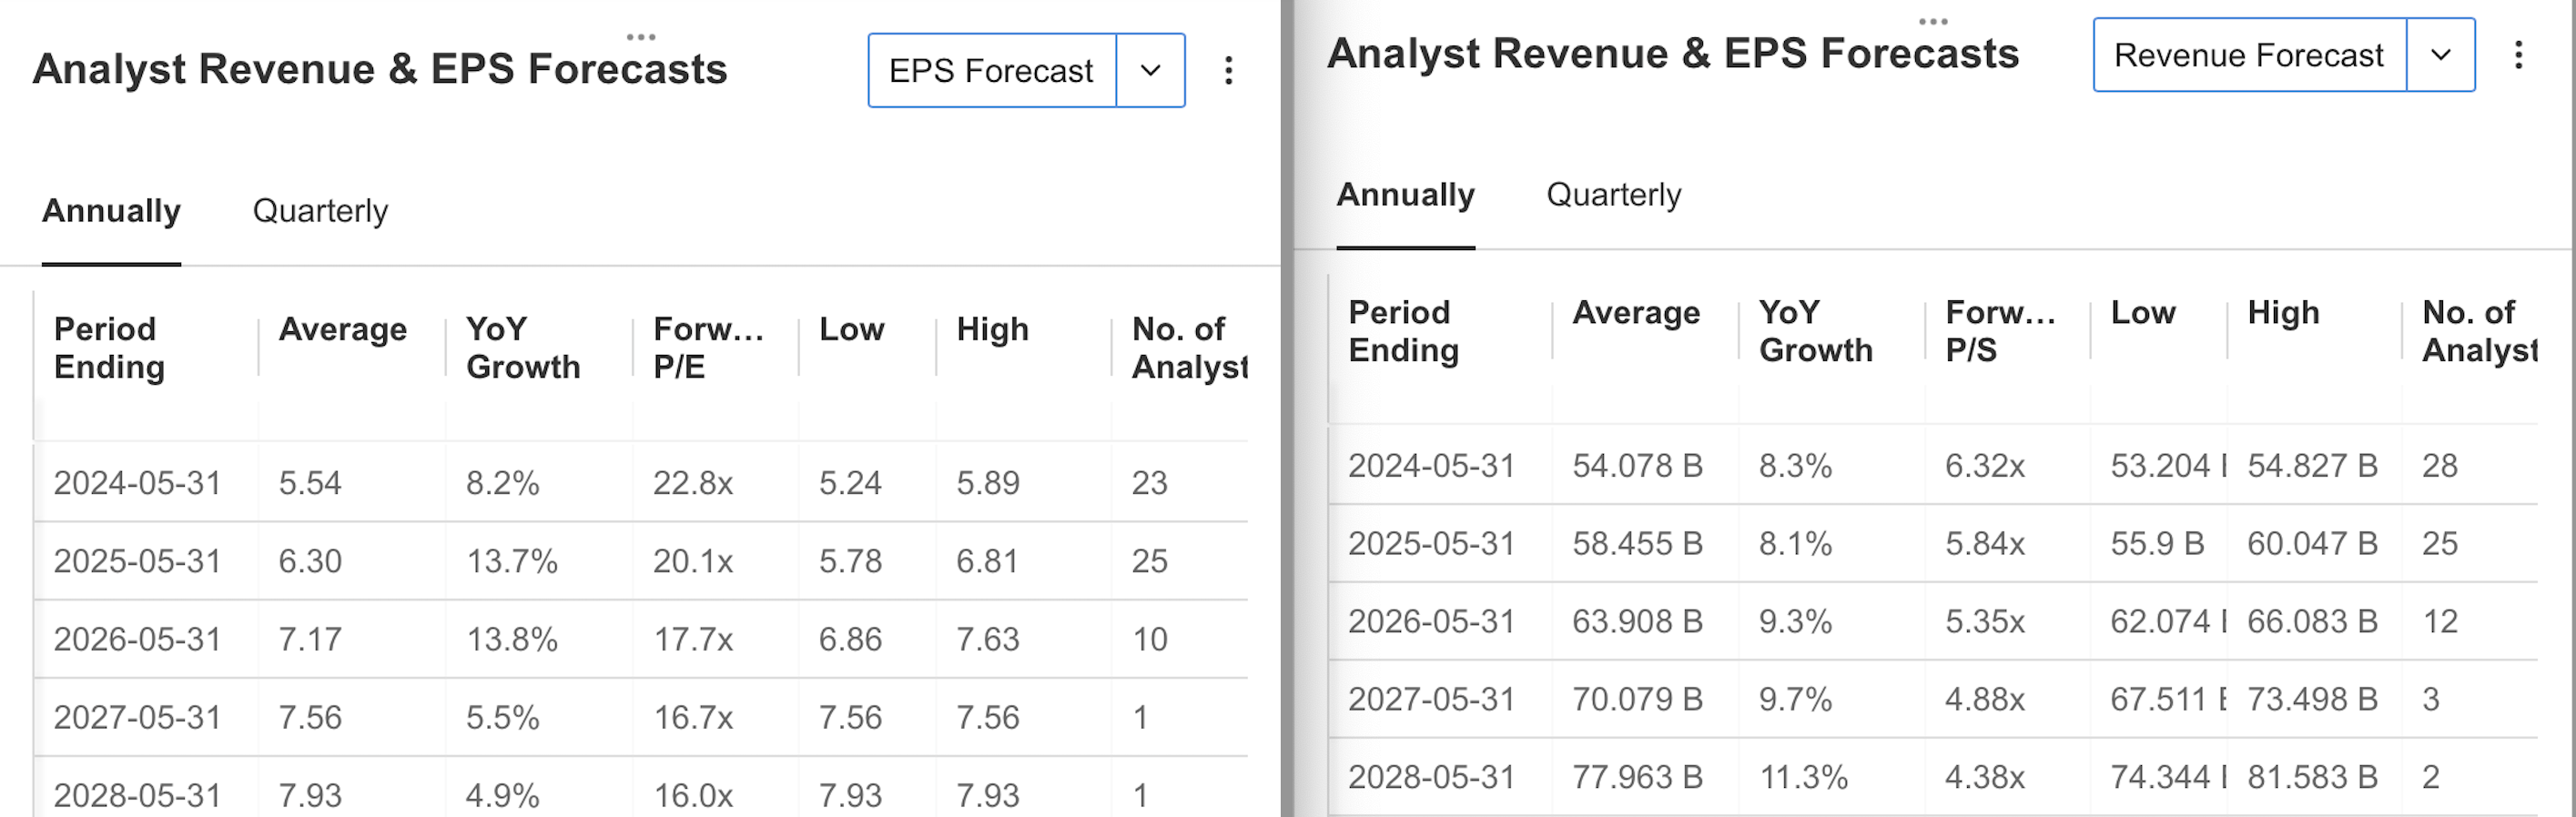Click forward P/S value 5.84x

(1985, 544)
